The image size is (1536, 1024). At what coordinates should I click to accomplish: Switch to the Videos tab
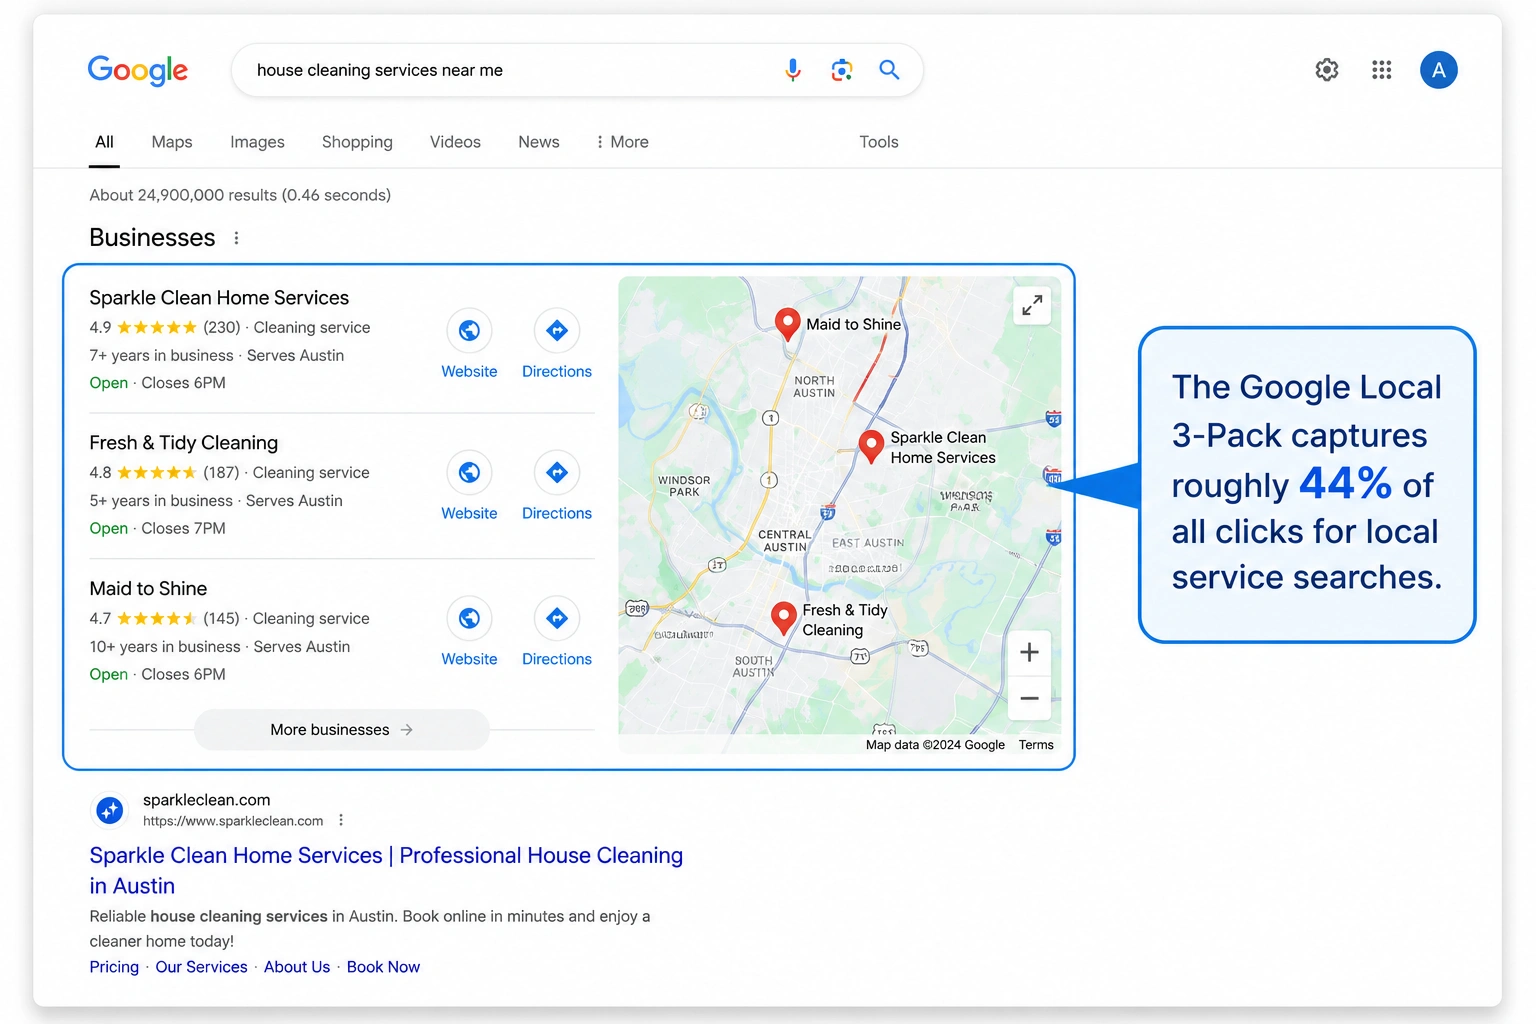[455, 142]
